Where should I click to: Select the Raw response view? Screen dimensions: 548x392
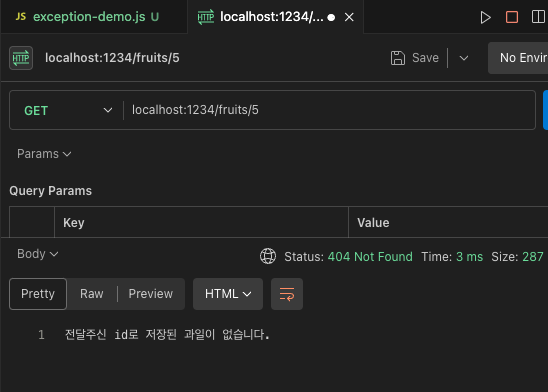click(92, 294)
